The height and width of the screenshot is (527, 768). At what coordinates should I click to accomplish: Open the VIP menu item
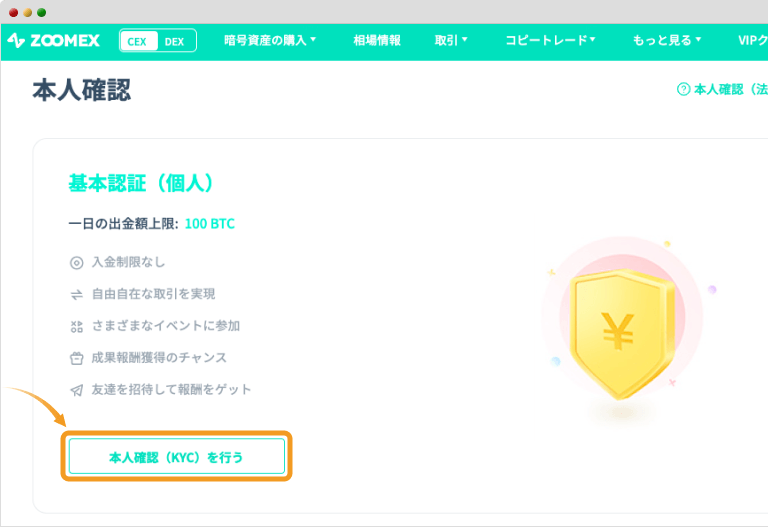pos(751,41)
